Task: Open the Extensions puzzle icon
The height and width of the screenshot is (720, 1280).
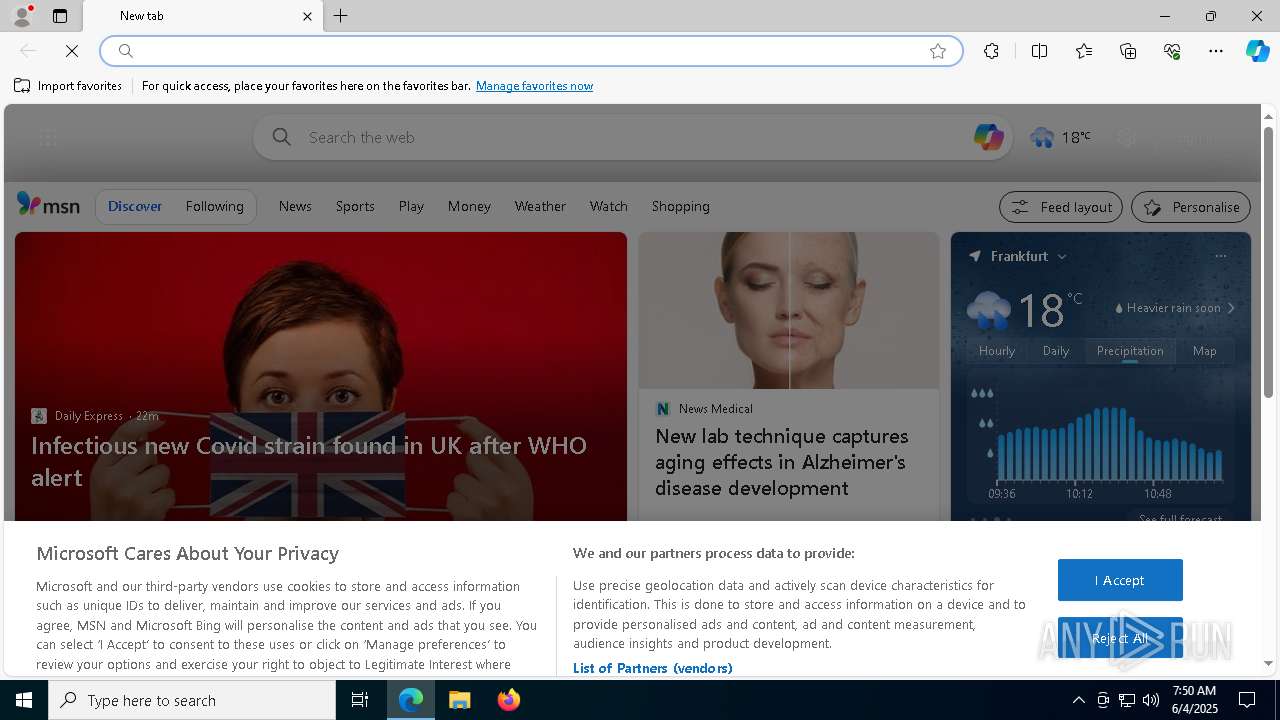Action: (x=991, y=51)
